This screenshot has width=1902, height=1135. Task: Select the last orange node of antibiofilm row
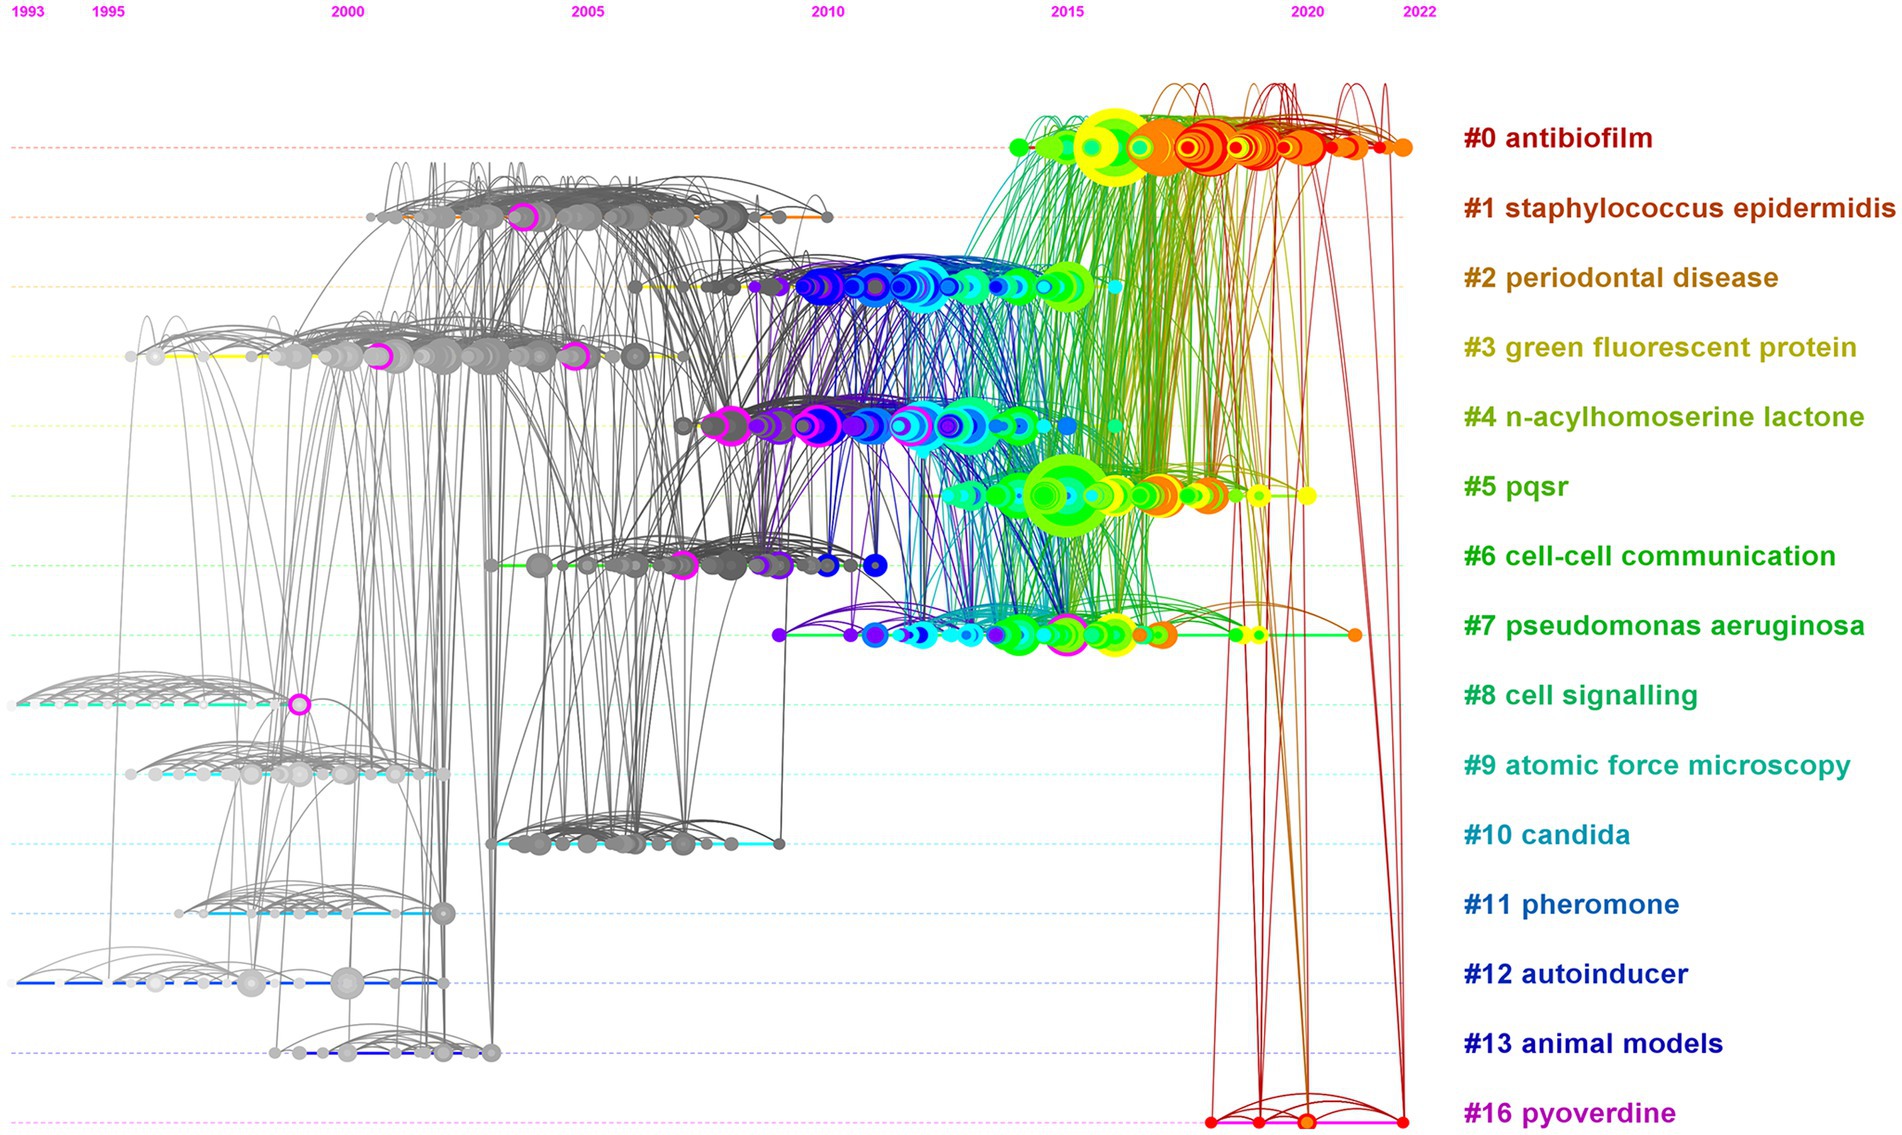pyautogui.click(x=1403, y=148)
